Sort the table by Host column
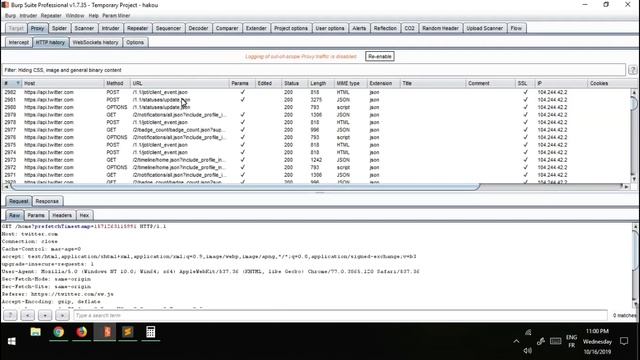The width and height of the screenshot is (640, 360). (x=63, y=83)
